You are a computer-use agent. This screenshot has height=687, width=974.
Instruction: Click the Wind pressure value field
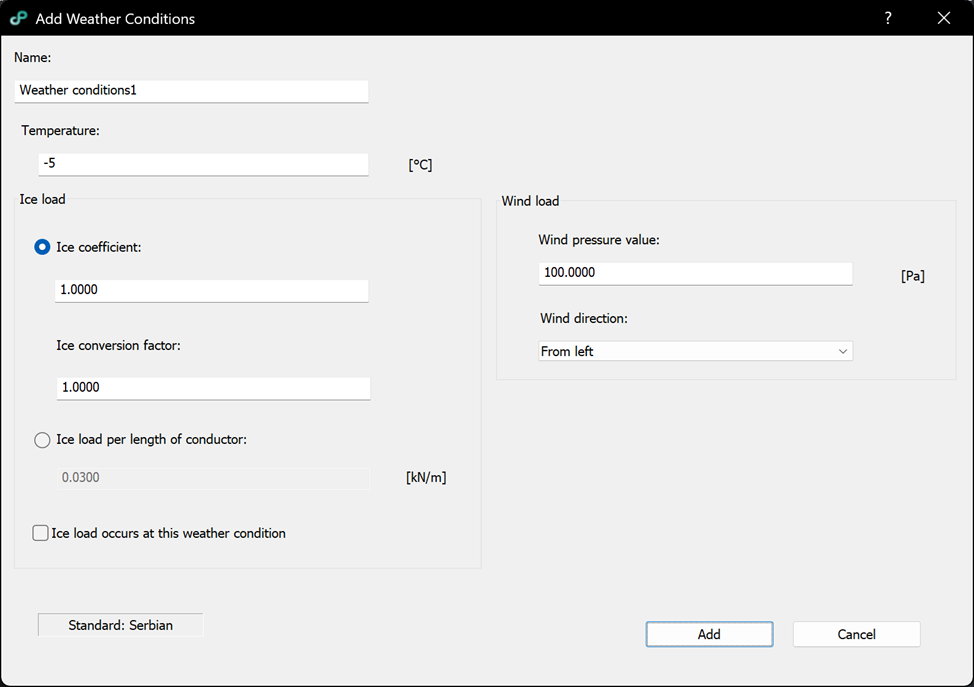[695, 272]
